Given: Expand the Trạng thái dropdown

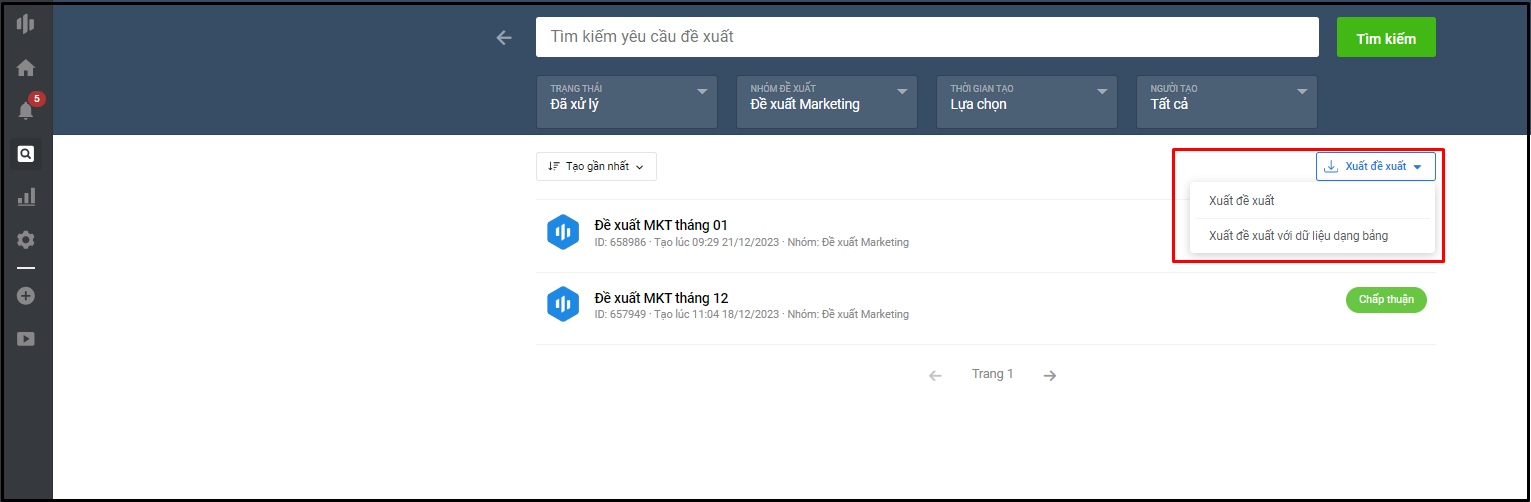Looking at the screenshot, I should click(x=627, y=102).
